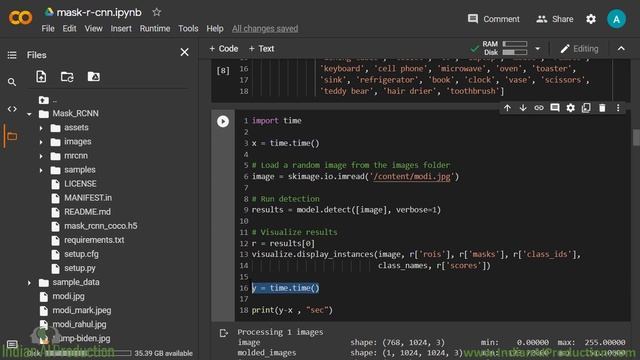Expand the mrcnn folder
640x360 pixels.
pos(41,156)
